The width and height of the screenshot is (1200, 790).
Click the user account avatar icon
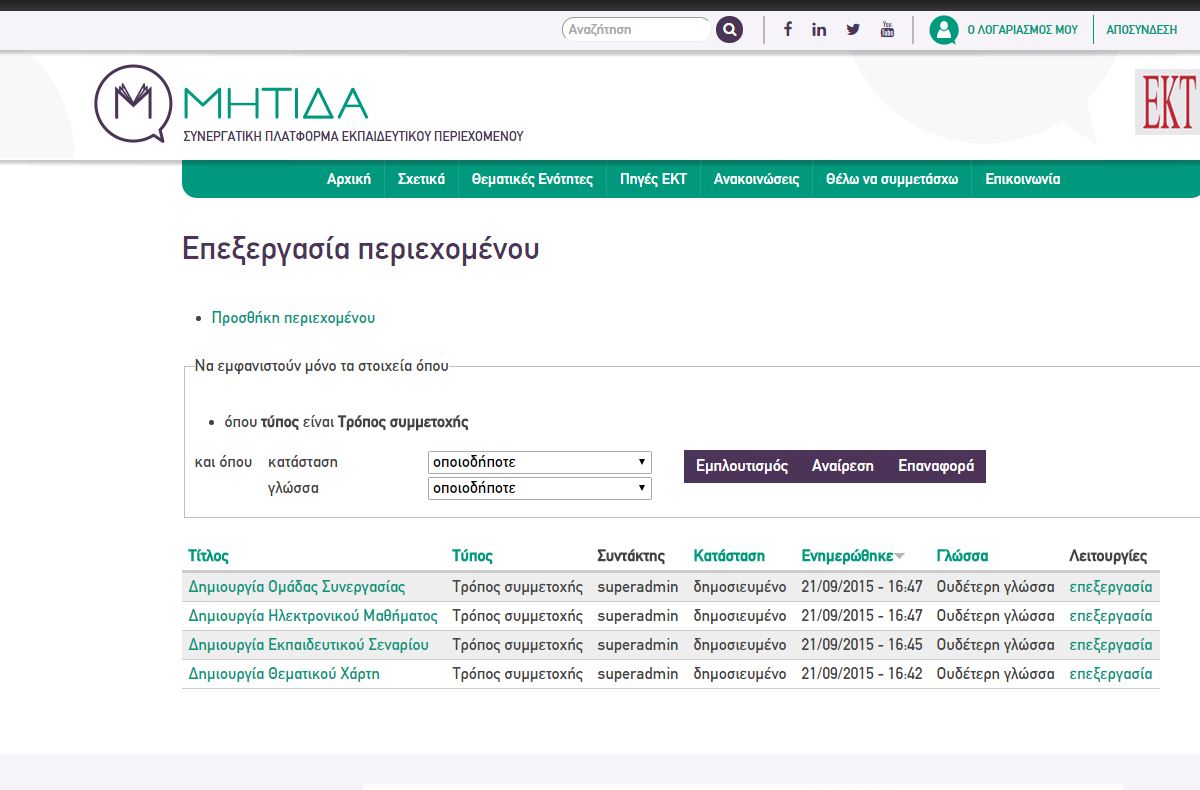pos(943,30)
